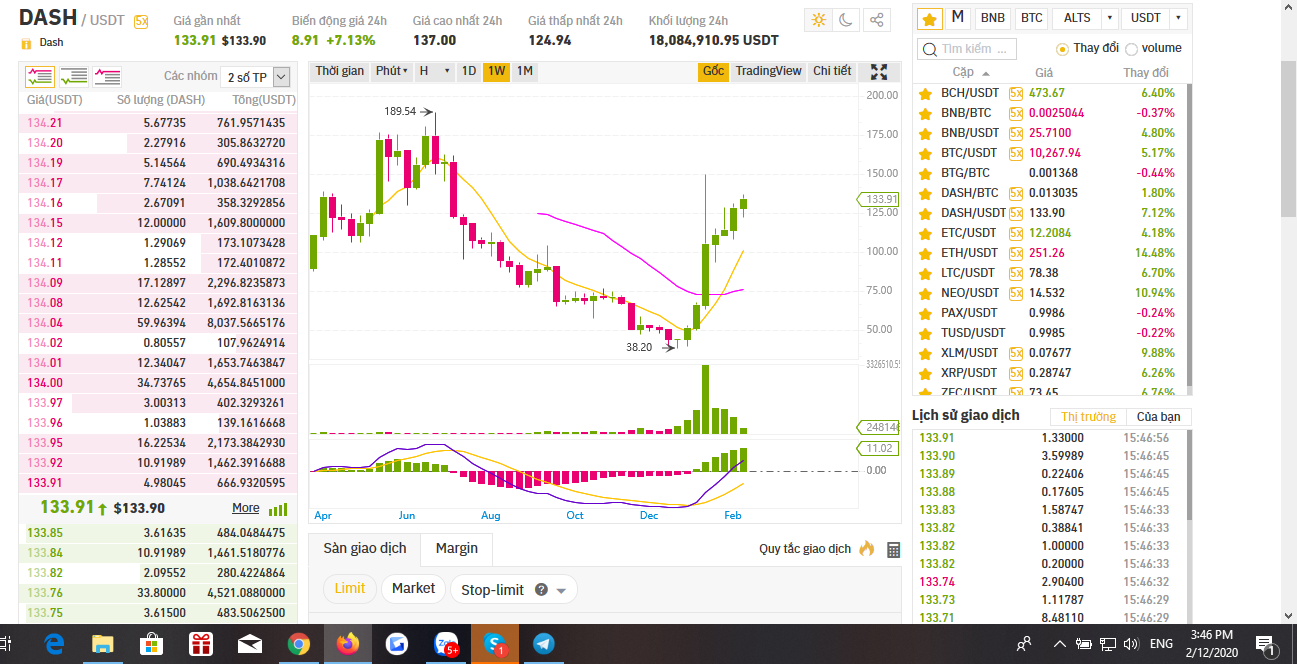Click the search magnifier icon

929,49
